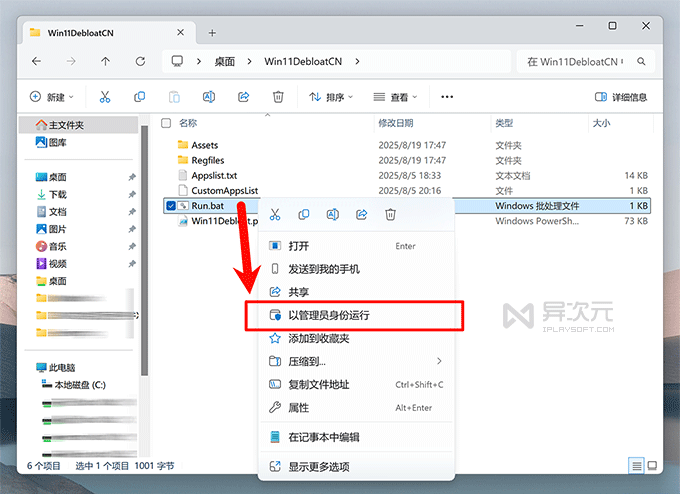The image size is (680, 494).
Task: Select the Appslist.txt file
Action: point(407,175)
